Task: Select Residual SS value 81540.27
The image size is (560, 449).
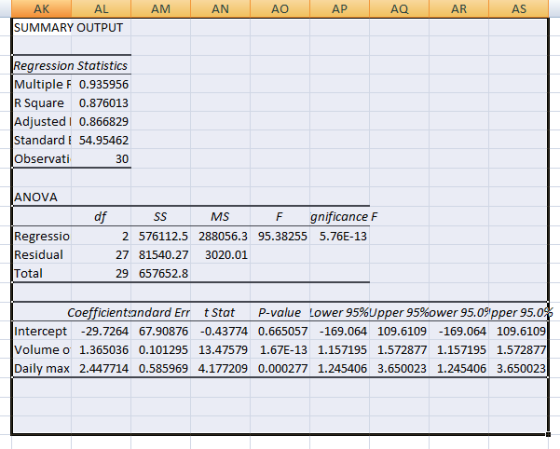Action: (161, 255)
